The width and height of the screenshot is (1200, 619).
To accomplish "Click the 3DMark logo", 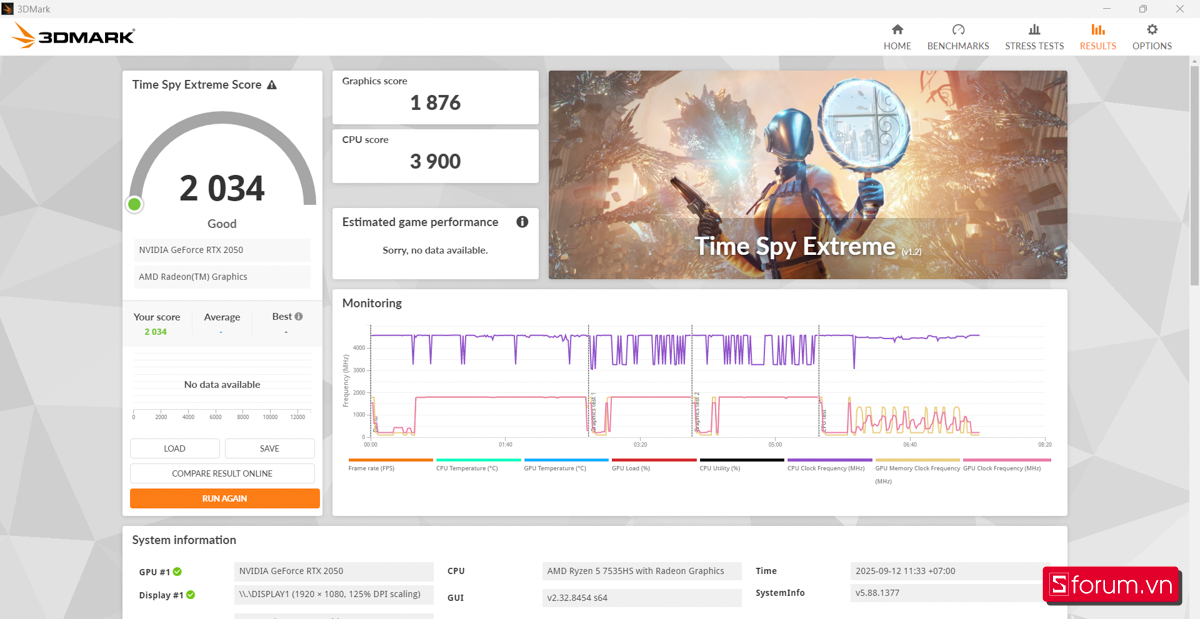I will pos(73,37).
